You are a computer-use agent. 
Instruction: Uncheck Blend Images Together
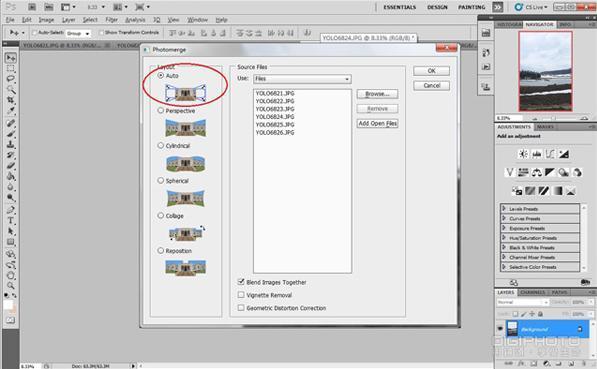click(241, 282)
